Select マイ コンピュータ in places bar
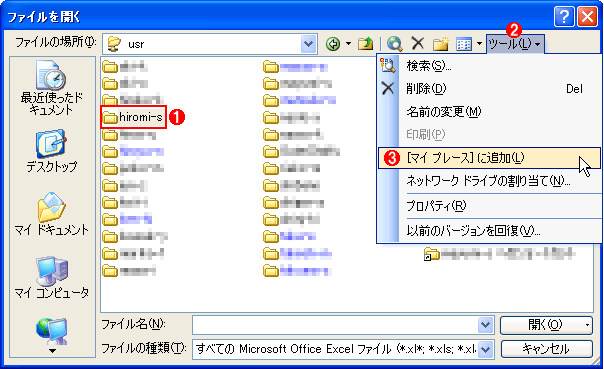This screenshot has height=369, width=604. pos(52,278)
